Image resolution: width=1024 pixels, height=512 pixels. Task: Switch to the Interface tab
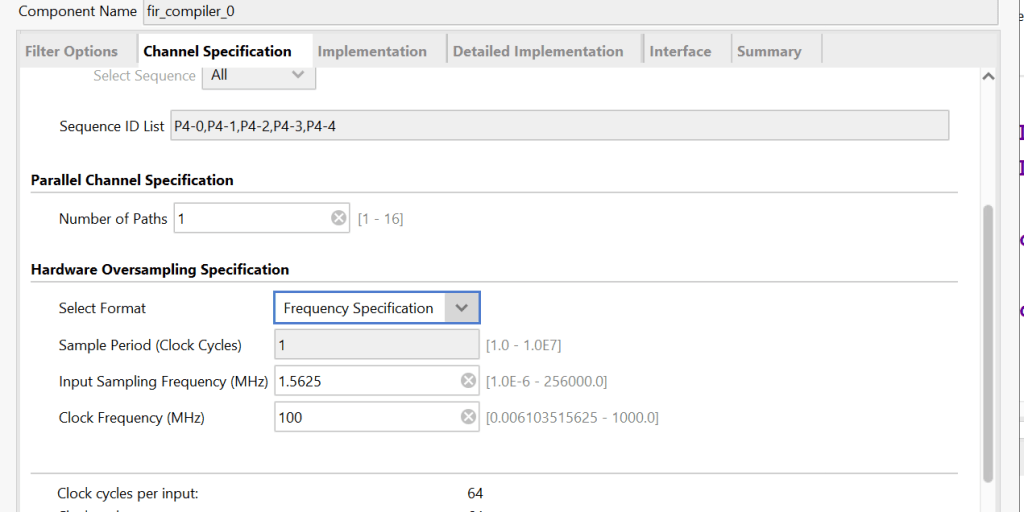[680, 51]
